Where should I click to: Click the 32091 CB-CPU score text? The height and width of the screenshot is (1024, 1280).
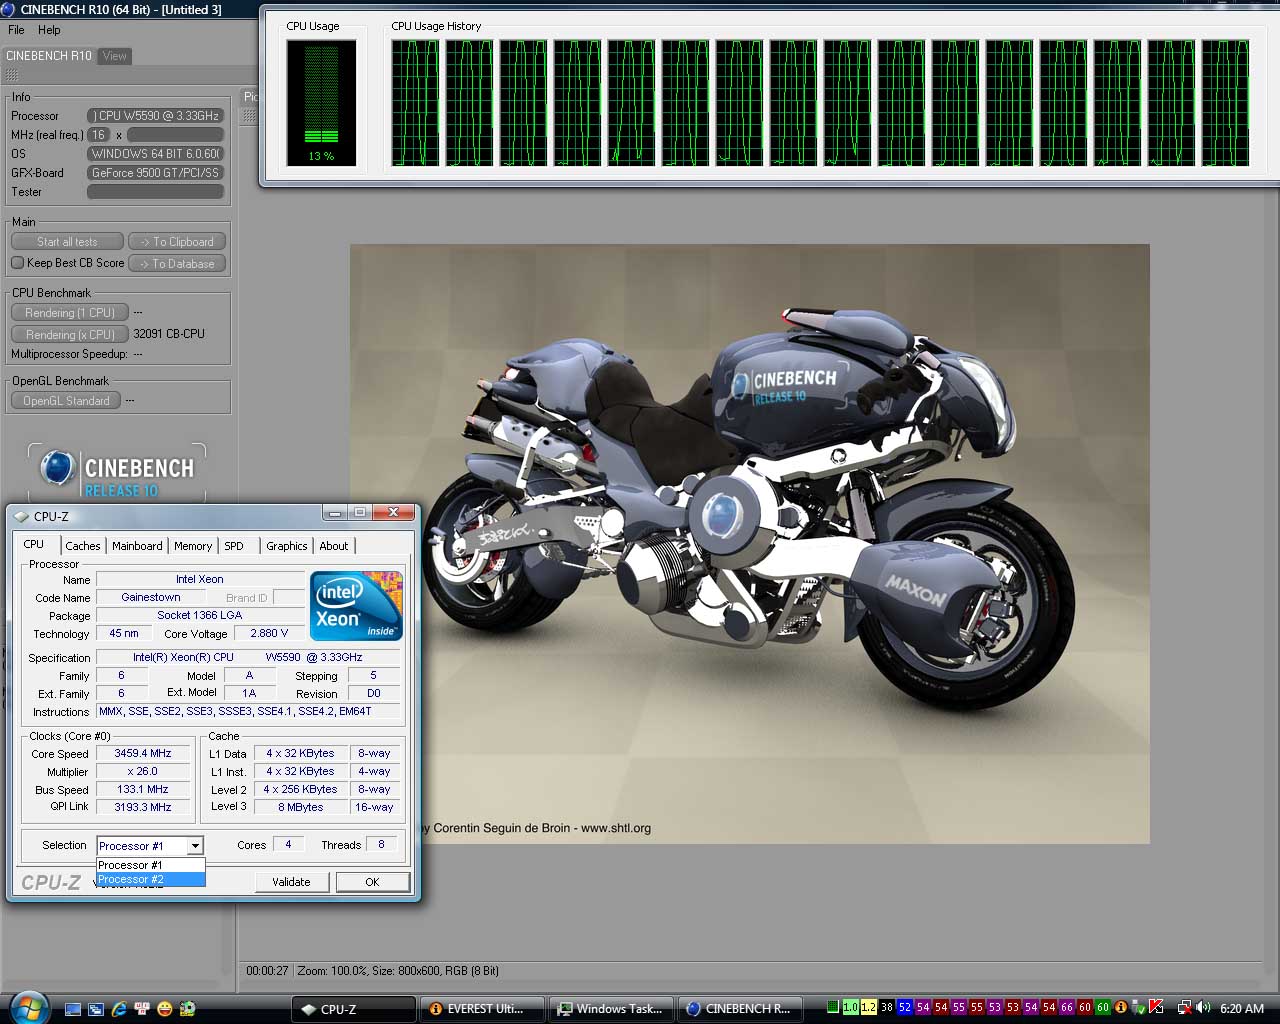pyautogui.click(x=169, y=334)
